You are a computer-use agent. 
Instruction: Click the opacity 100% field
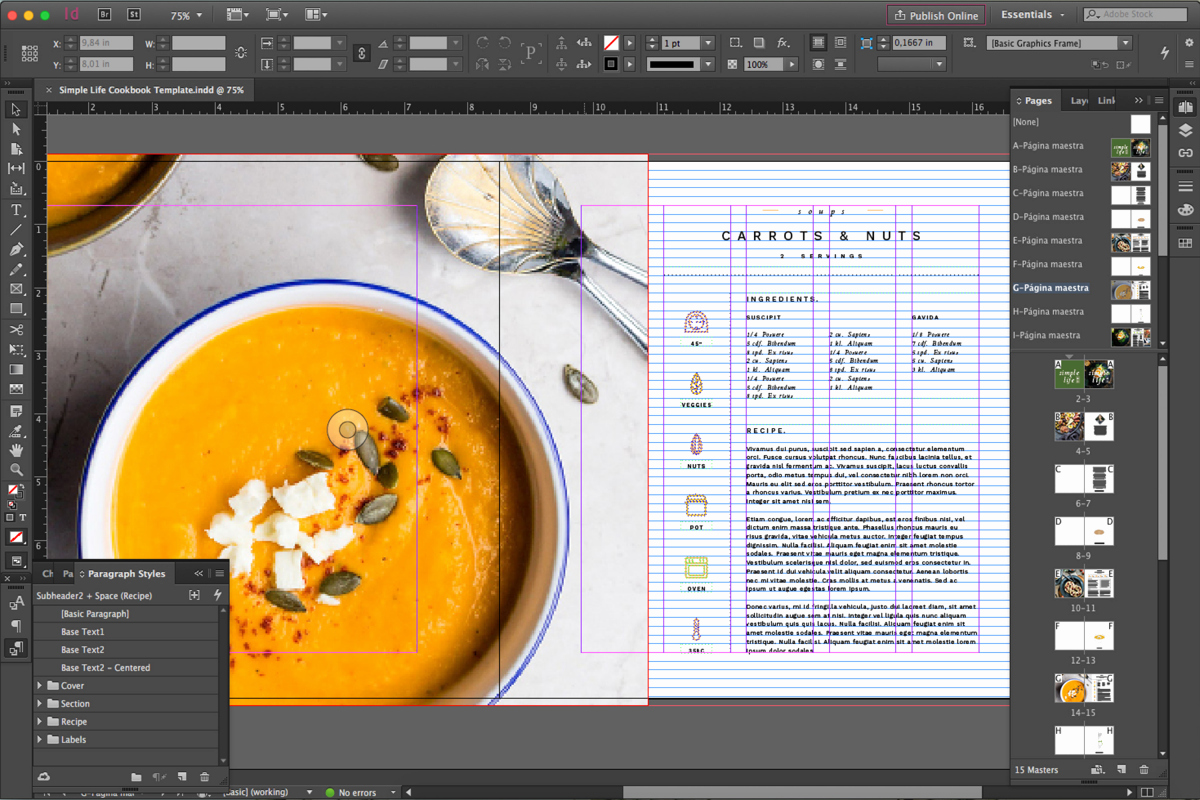coord(764,64)
